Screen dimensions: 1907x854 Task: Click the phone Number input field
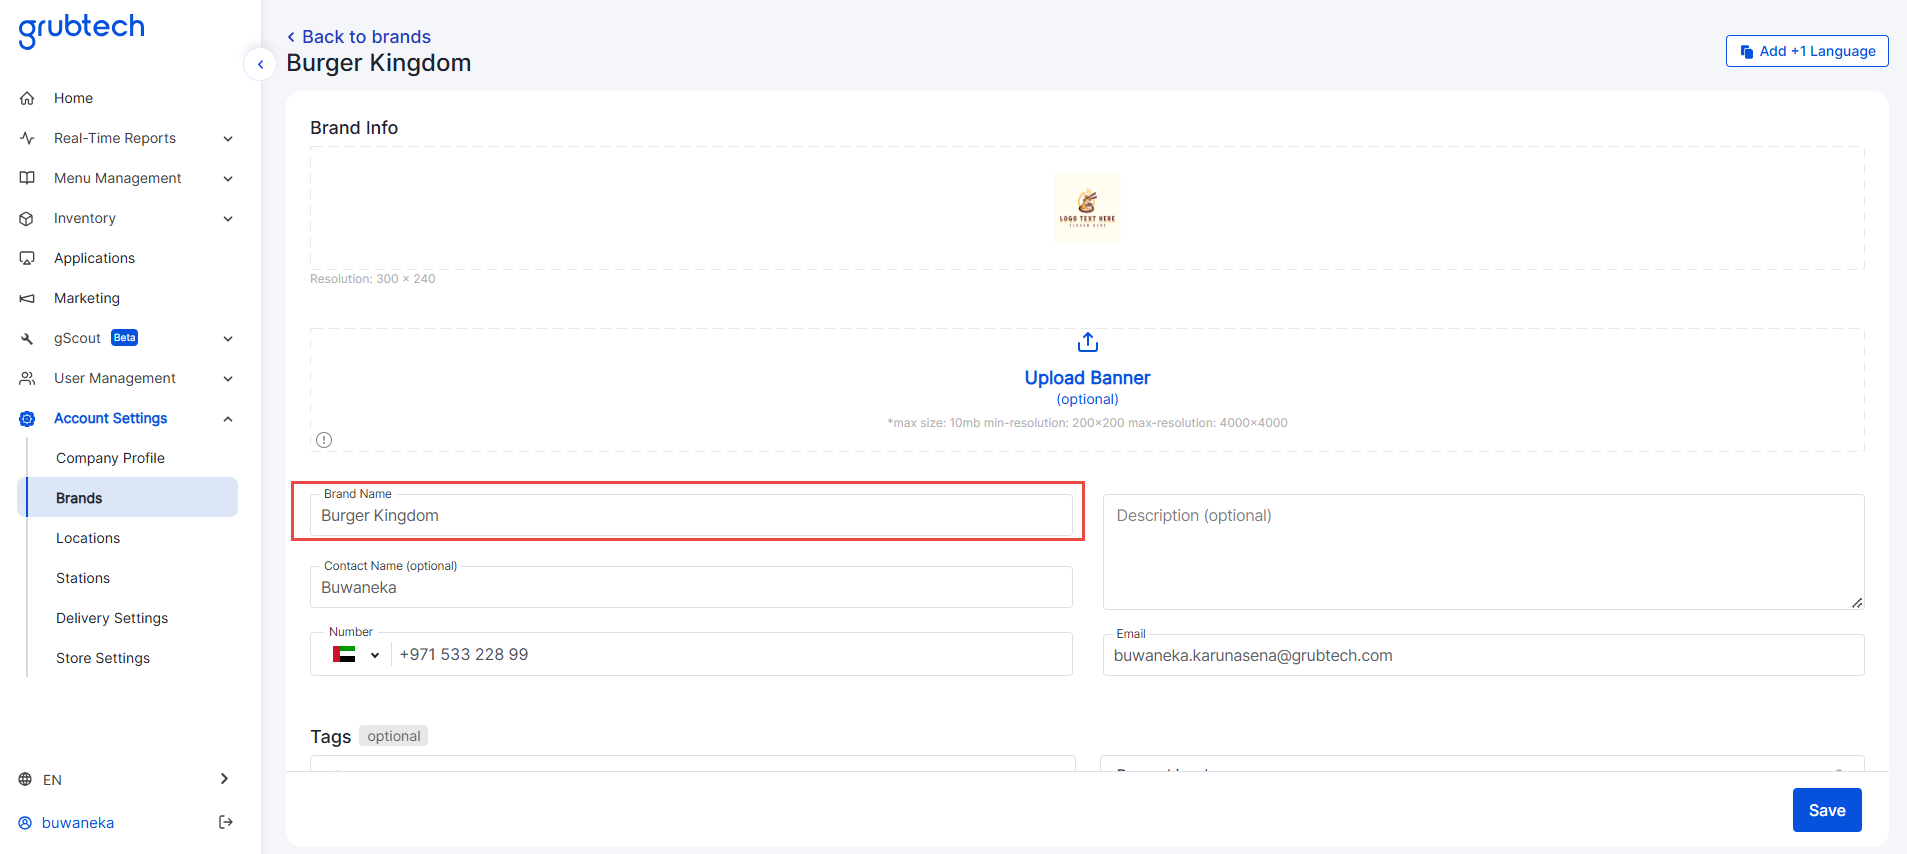coord(731,654)
